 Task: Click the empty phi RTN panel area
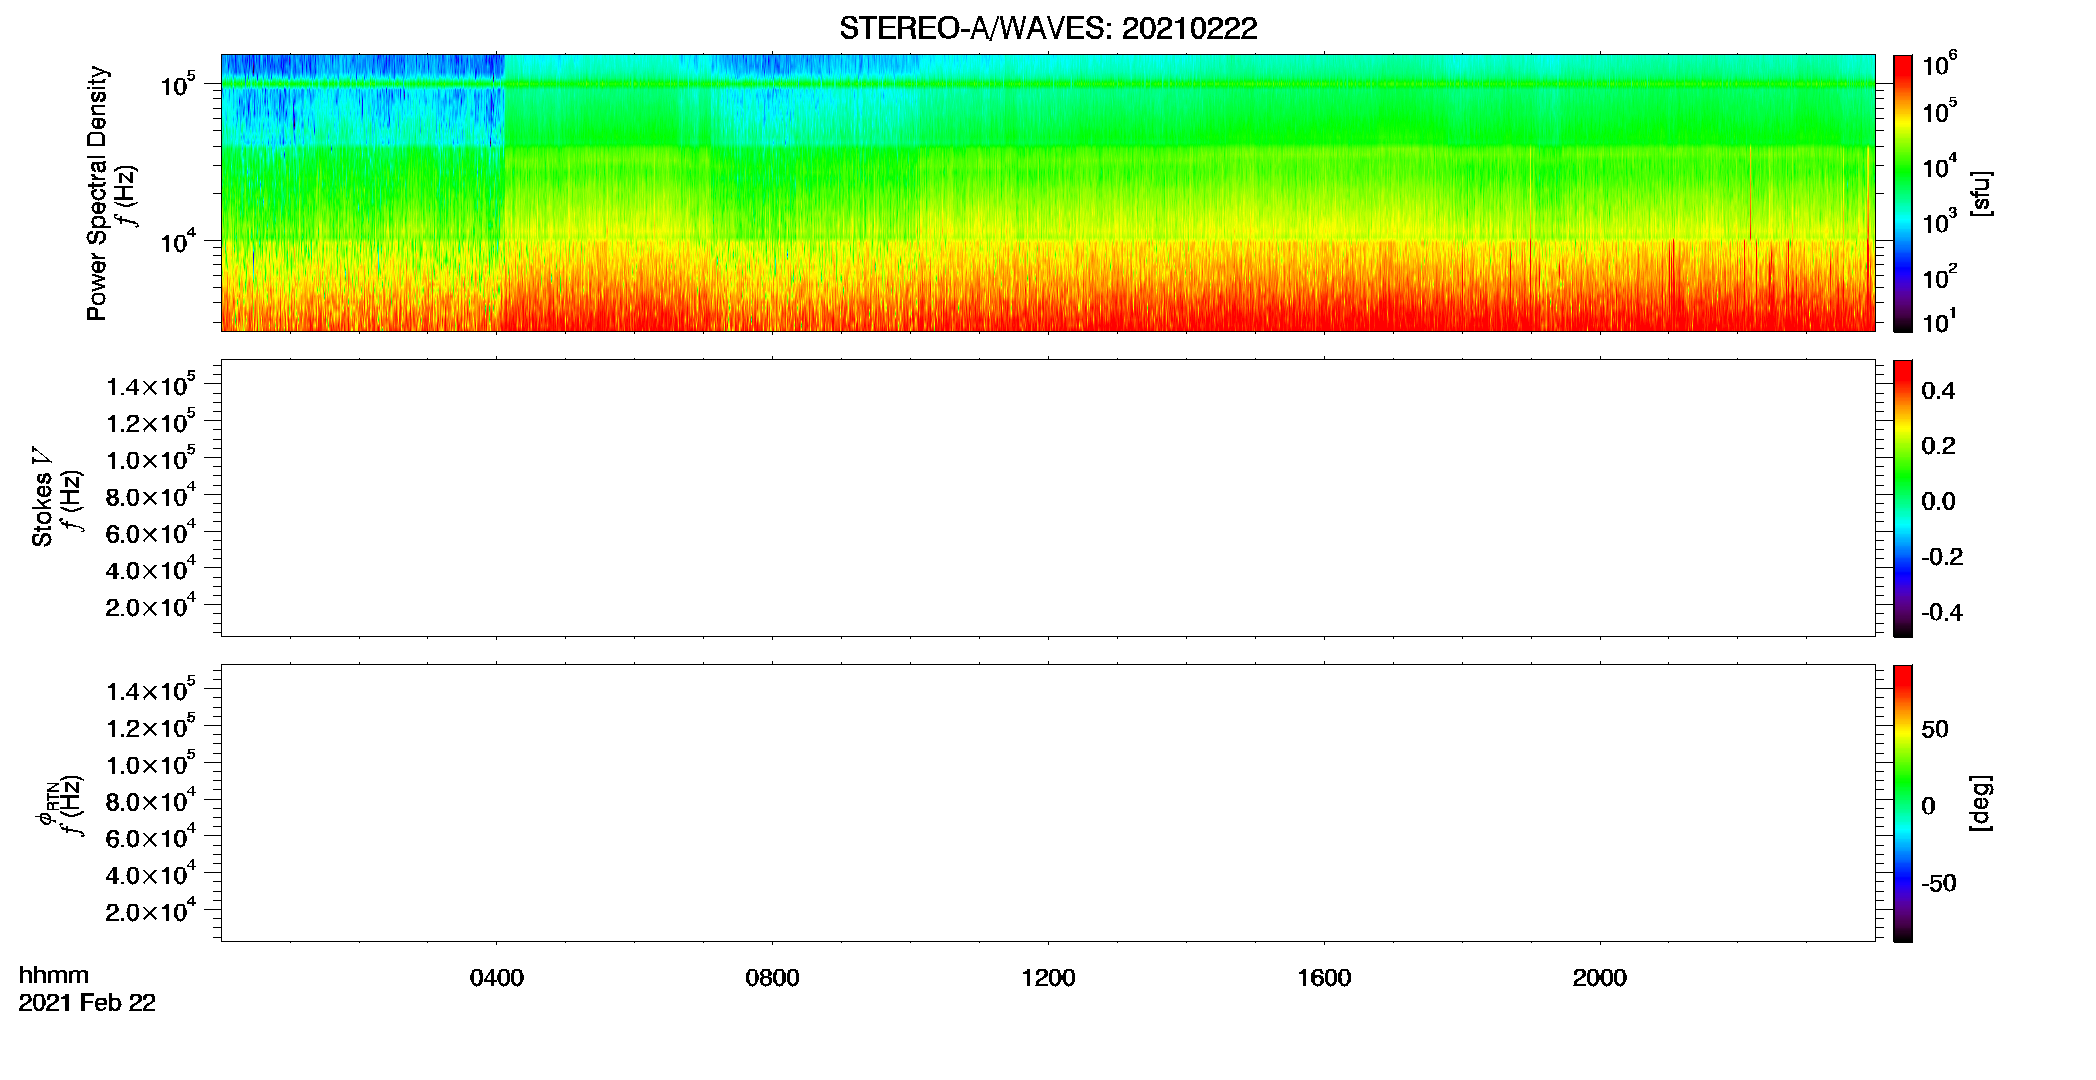coord(1048,803)
